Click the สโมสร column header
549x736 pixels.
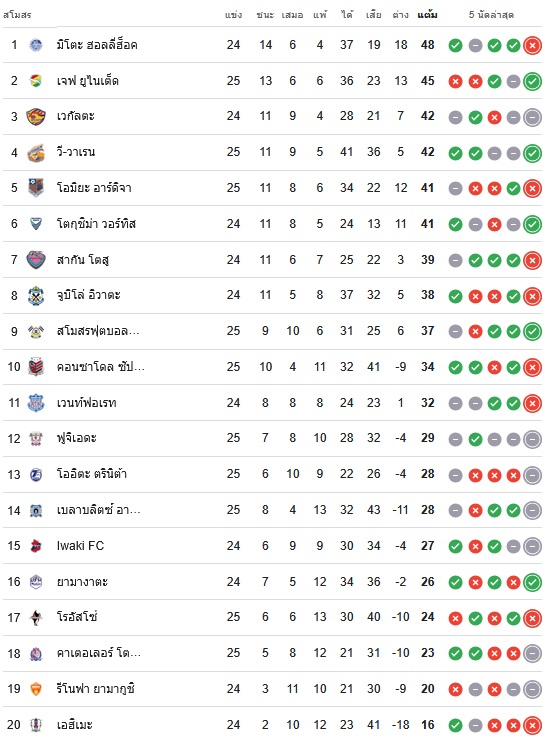tap(17, 15)
